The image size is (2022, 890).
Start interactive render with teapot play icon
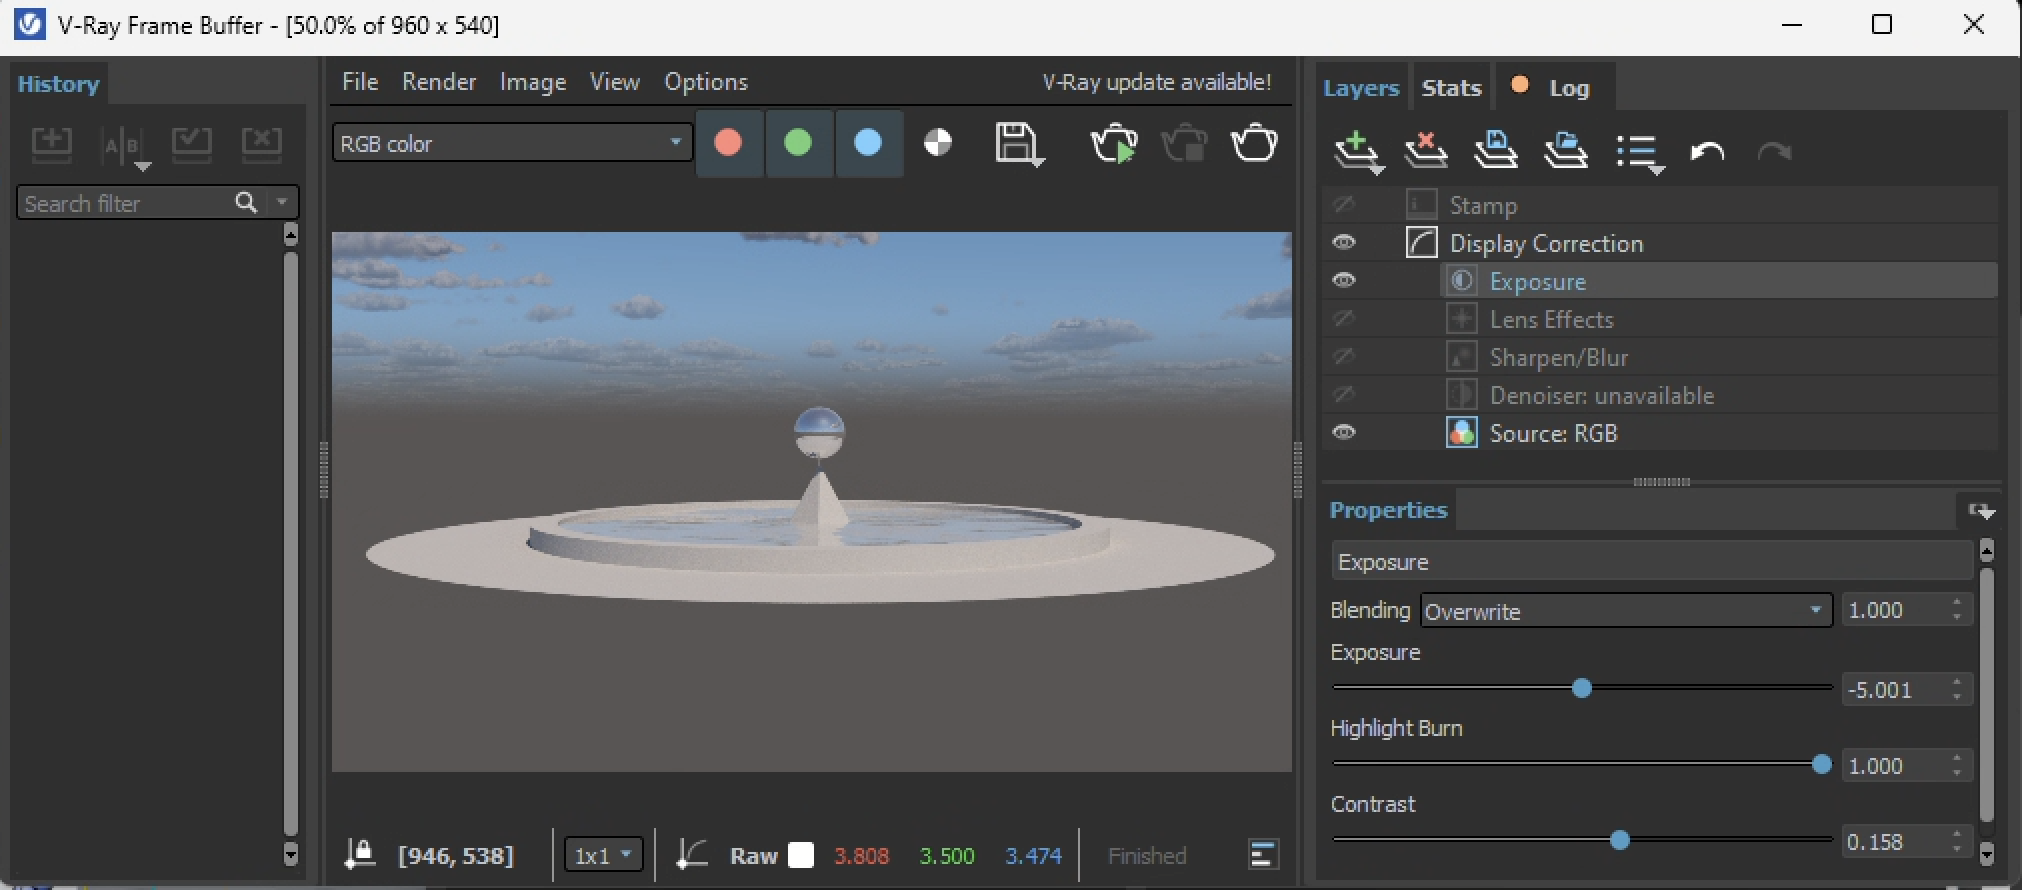1113,145
